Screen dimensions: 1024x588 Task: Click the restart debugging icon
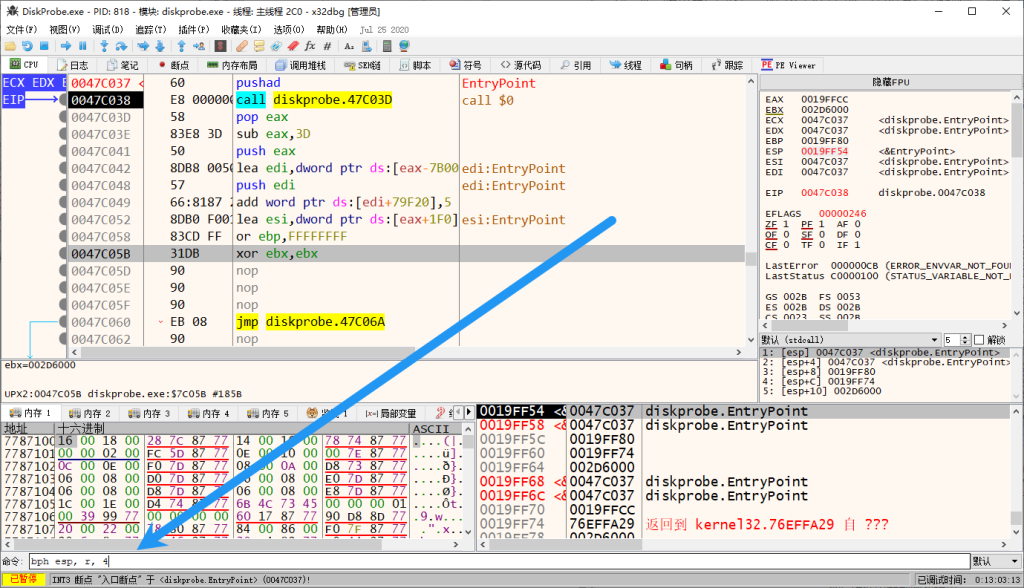[27, 46]
